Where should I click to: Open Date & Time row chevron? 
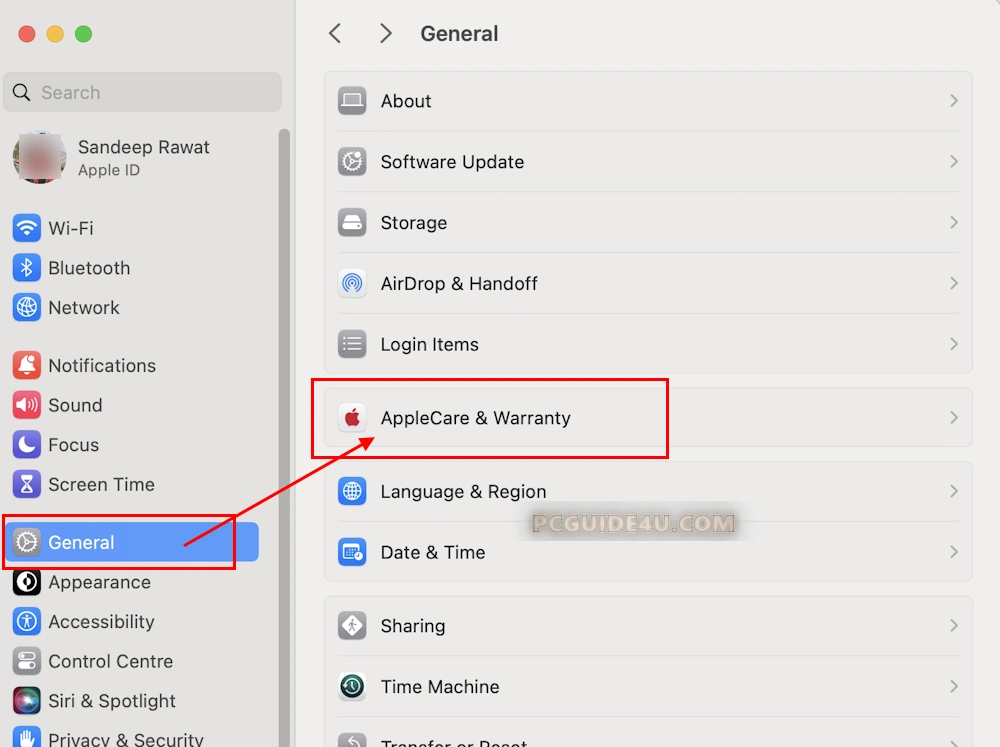[x=953, y=552]
